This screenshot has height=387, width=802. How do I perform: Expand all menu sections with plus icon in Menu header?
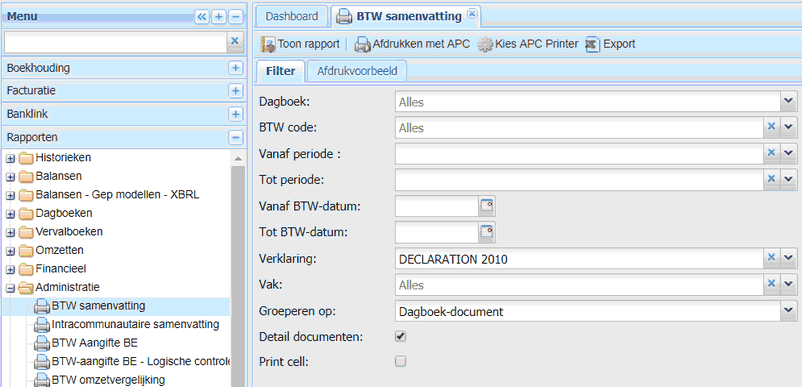[218, 16]
